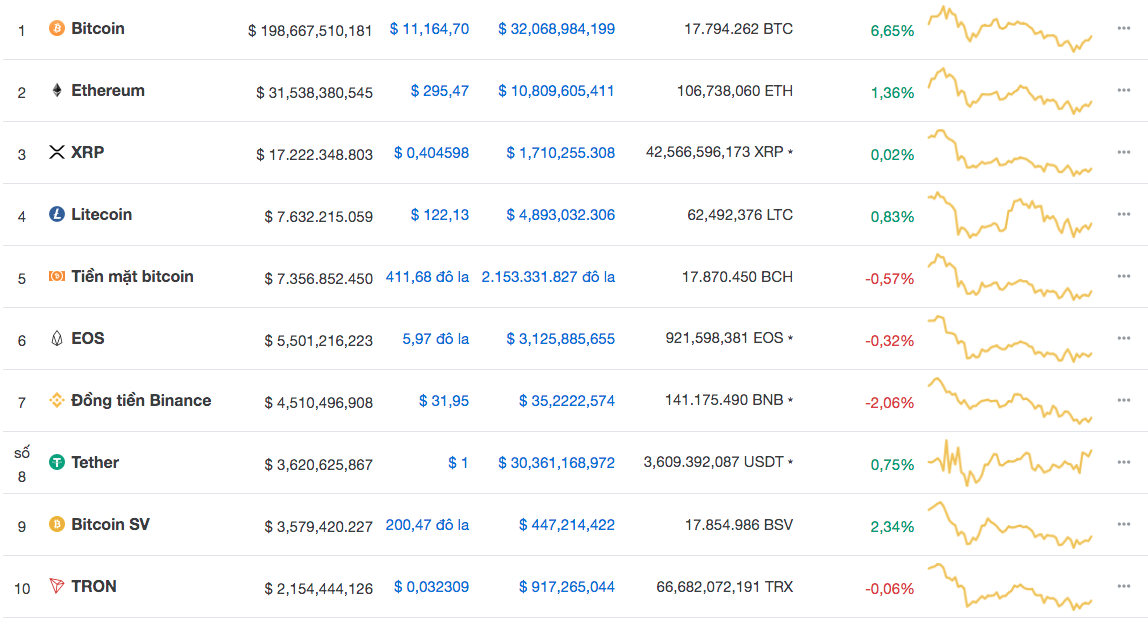1148x624 pixels.
Task: Click the Bitcoin orange coin icon
Action: click(x=57, y=29)
